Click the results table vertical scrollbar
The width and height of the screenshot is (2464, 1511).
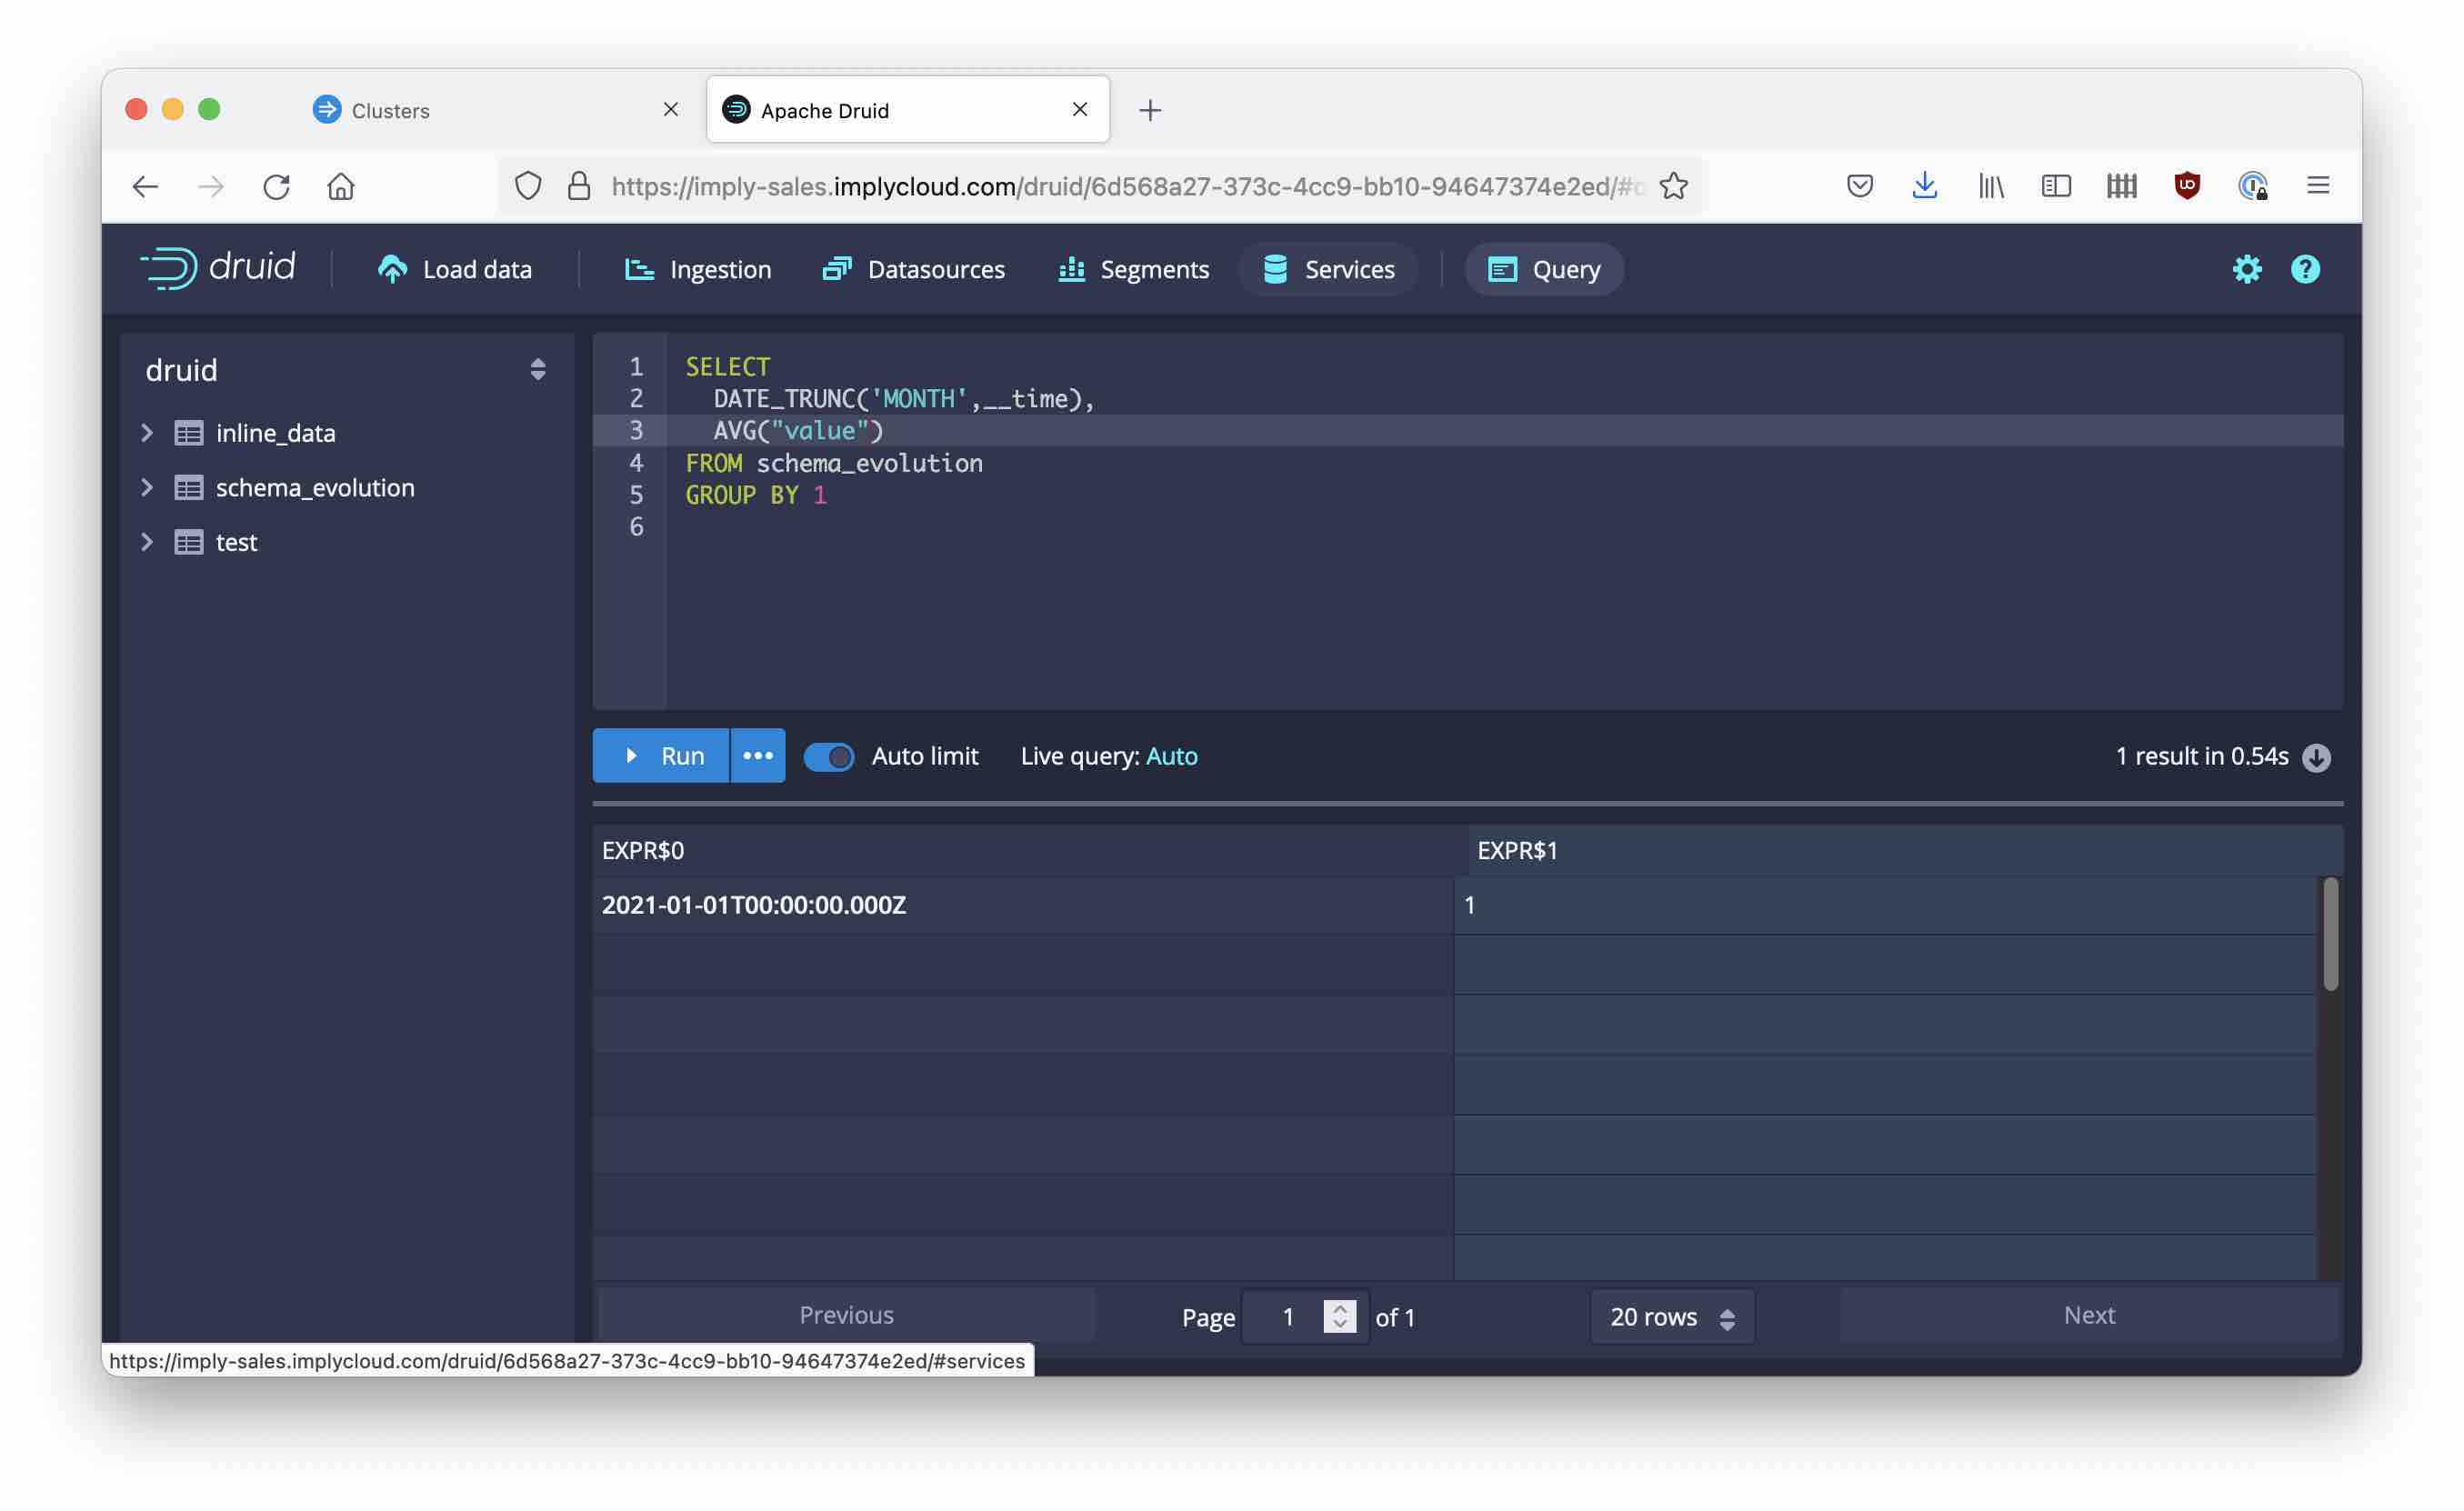tap(2330, 933)
